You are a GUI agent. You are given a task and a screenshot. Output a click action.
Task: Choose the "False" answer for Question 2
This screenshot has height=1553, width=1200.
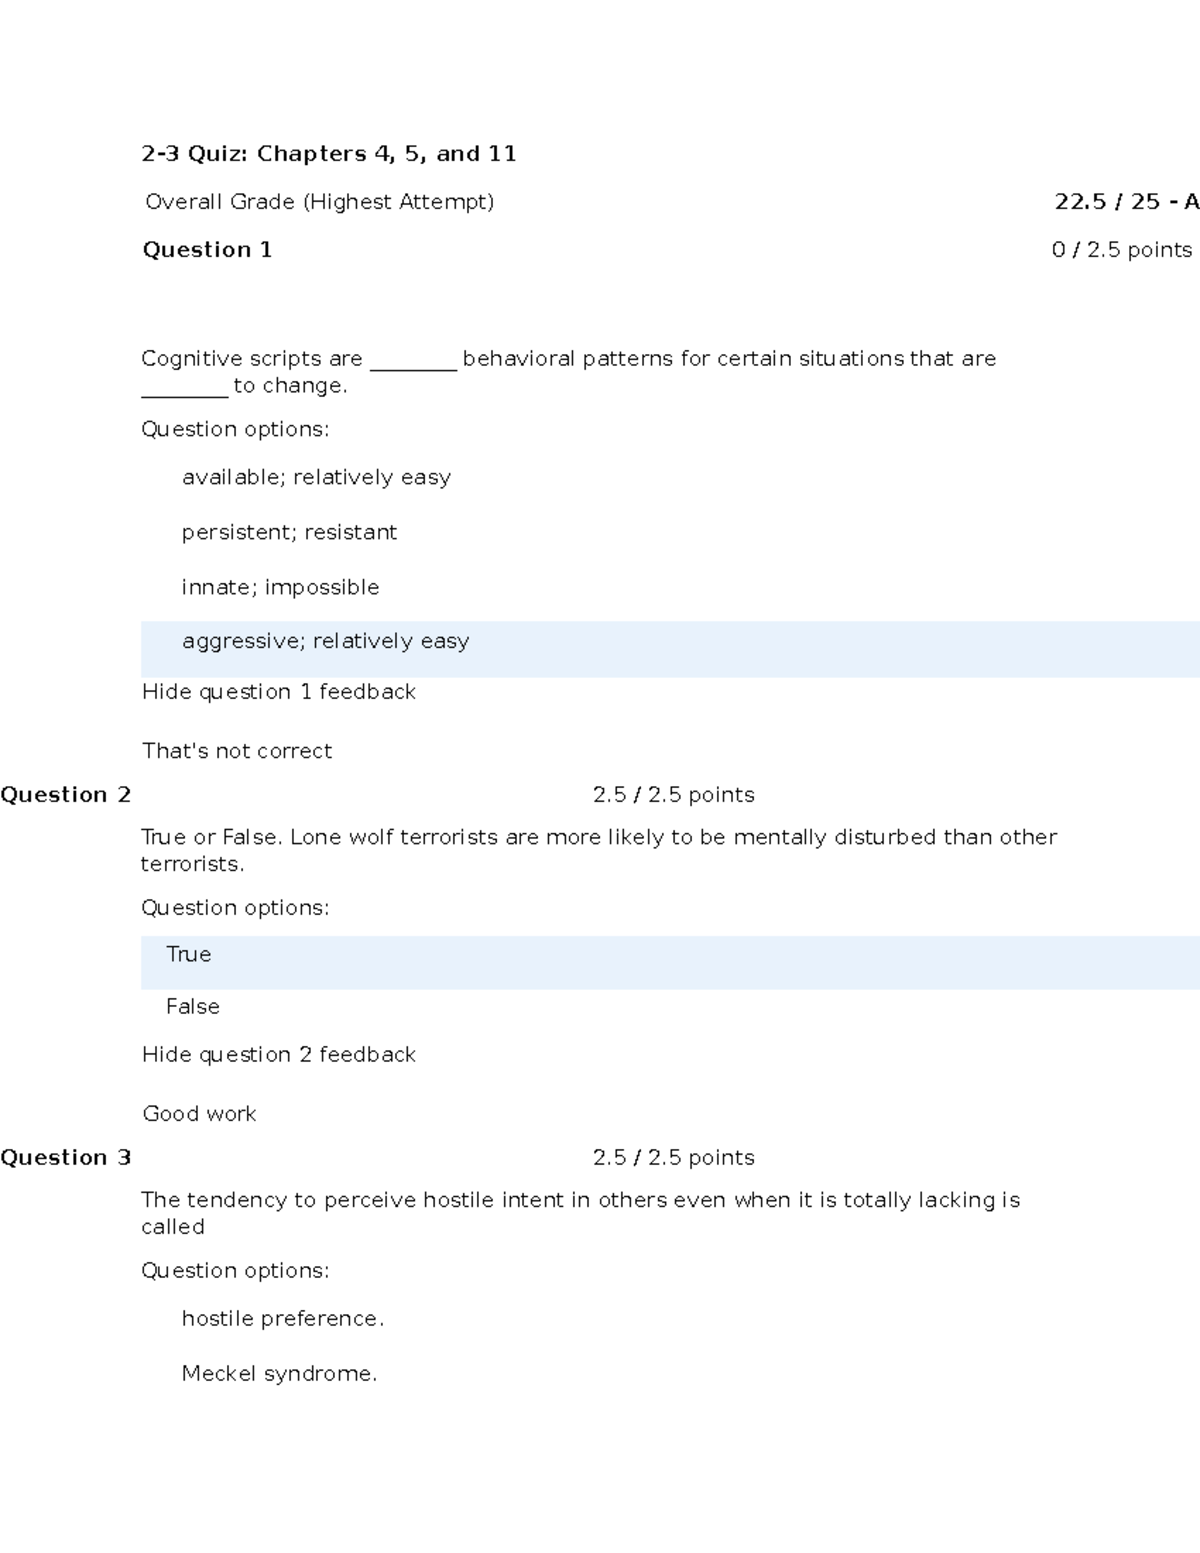(192, 1007)
